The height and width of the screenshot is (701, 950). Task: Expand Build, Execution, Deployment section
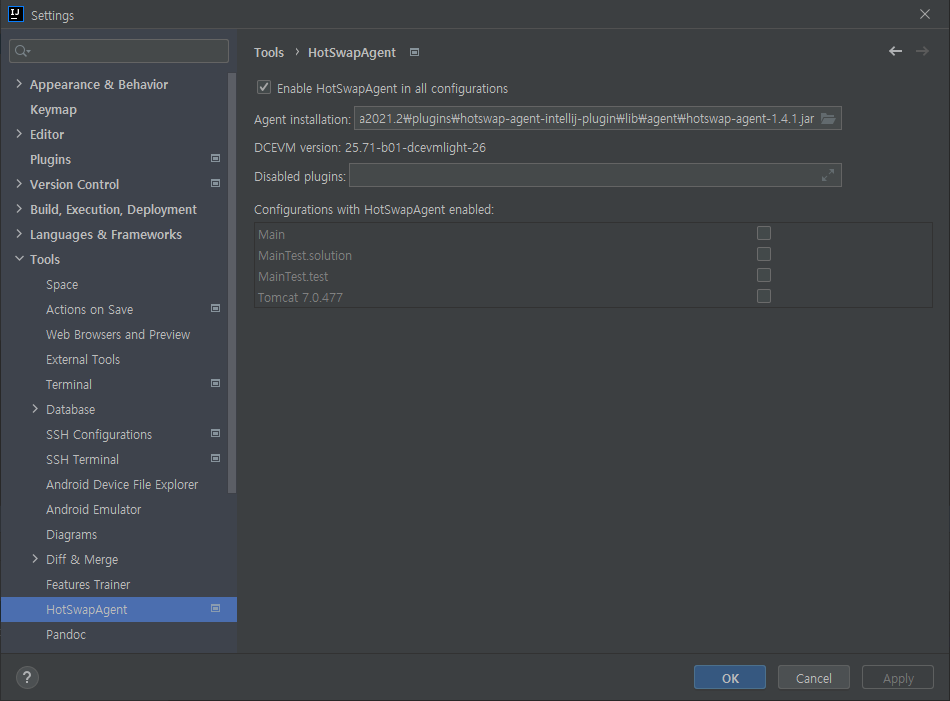19,209
